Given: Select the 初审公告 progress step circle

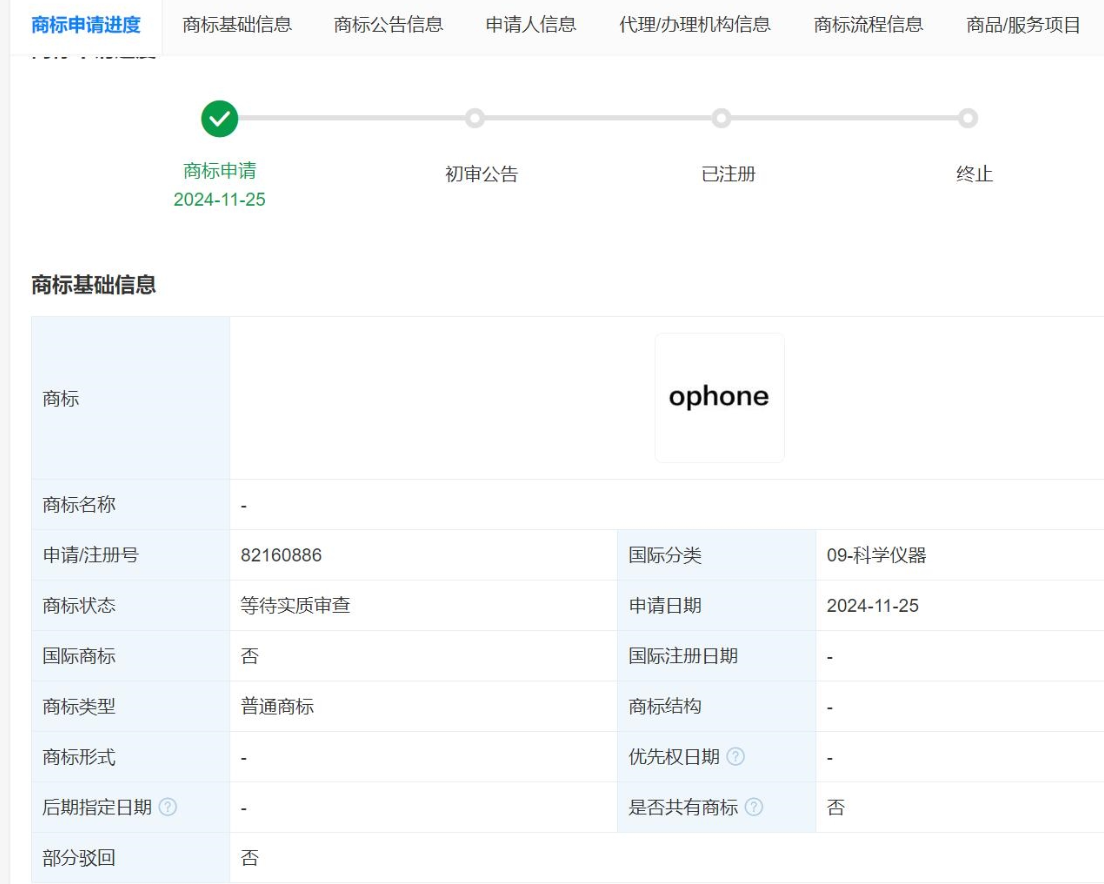Looking at the screenshot, I should (x=475, y=119).
